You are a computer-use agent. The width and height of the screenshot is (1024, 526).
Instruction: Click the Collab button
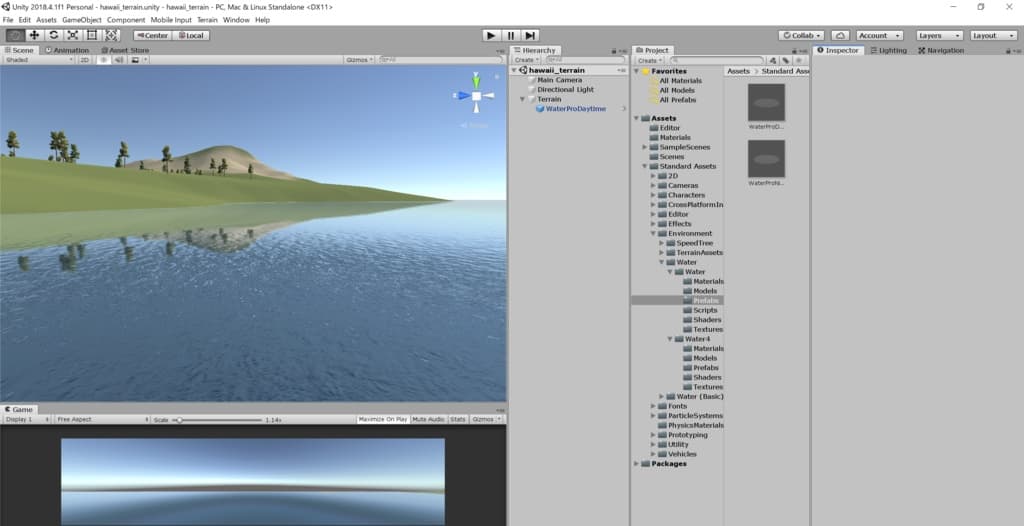tap(801, 35)
